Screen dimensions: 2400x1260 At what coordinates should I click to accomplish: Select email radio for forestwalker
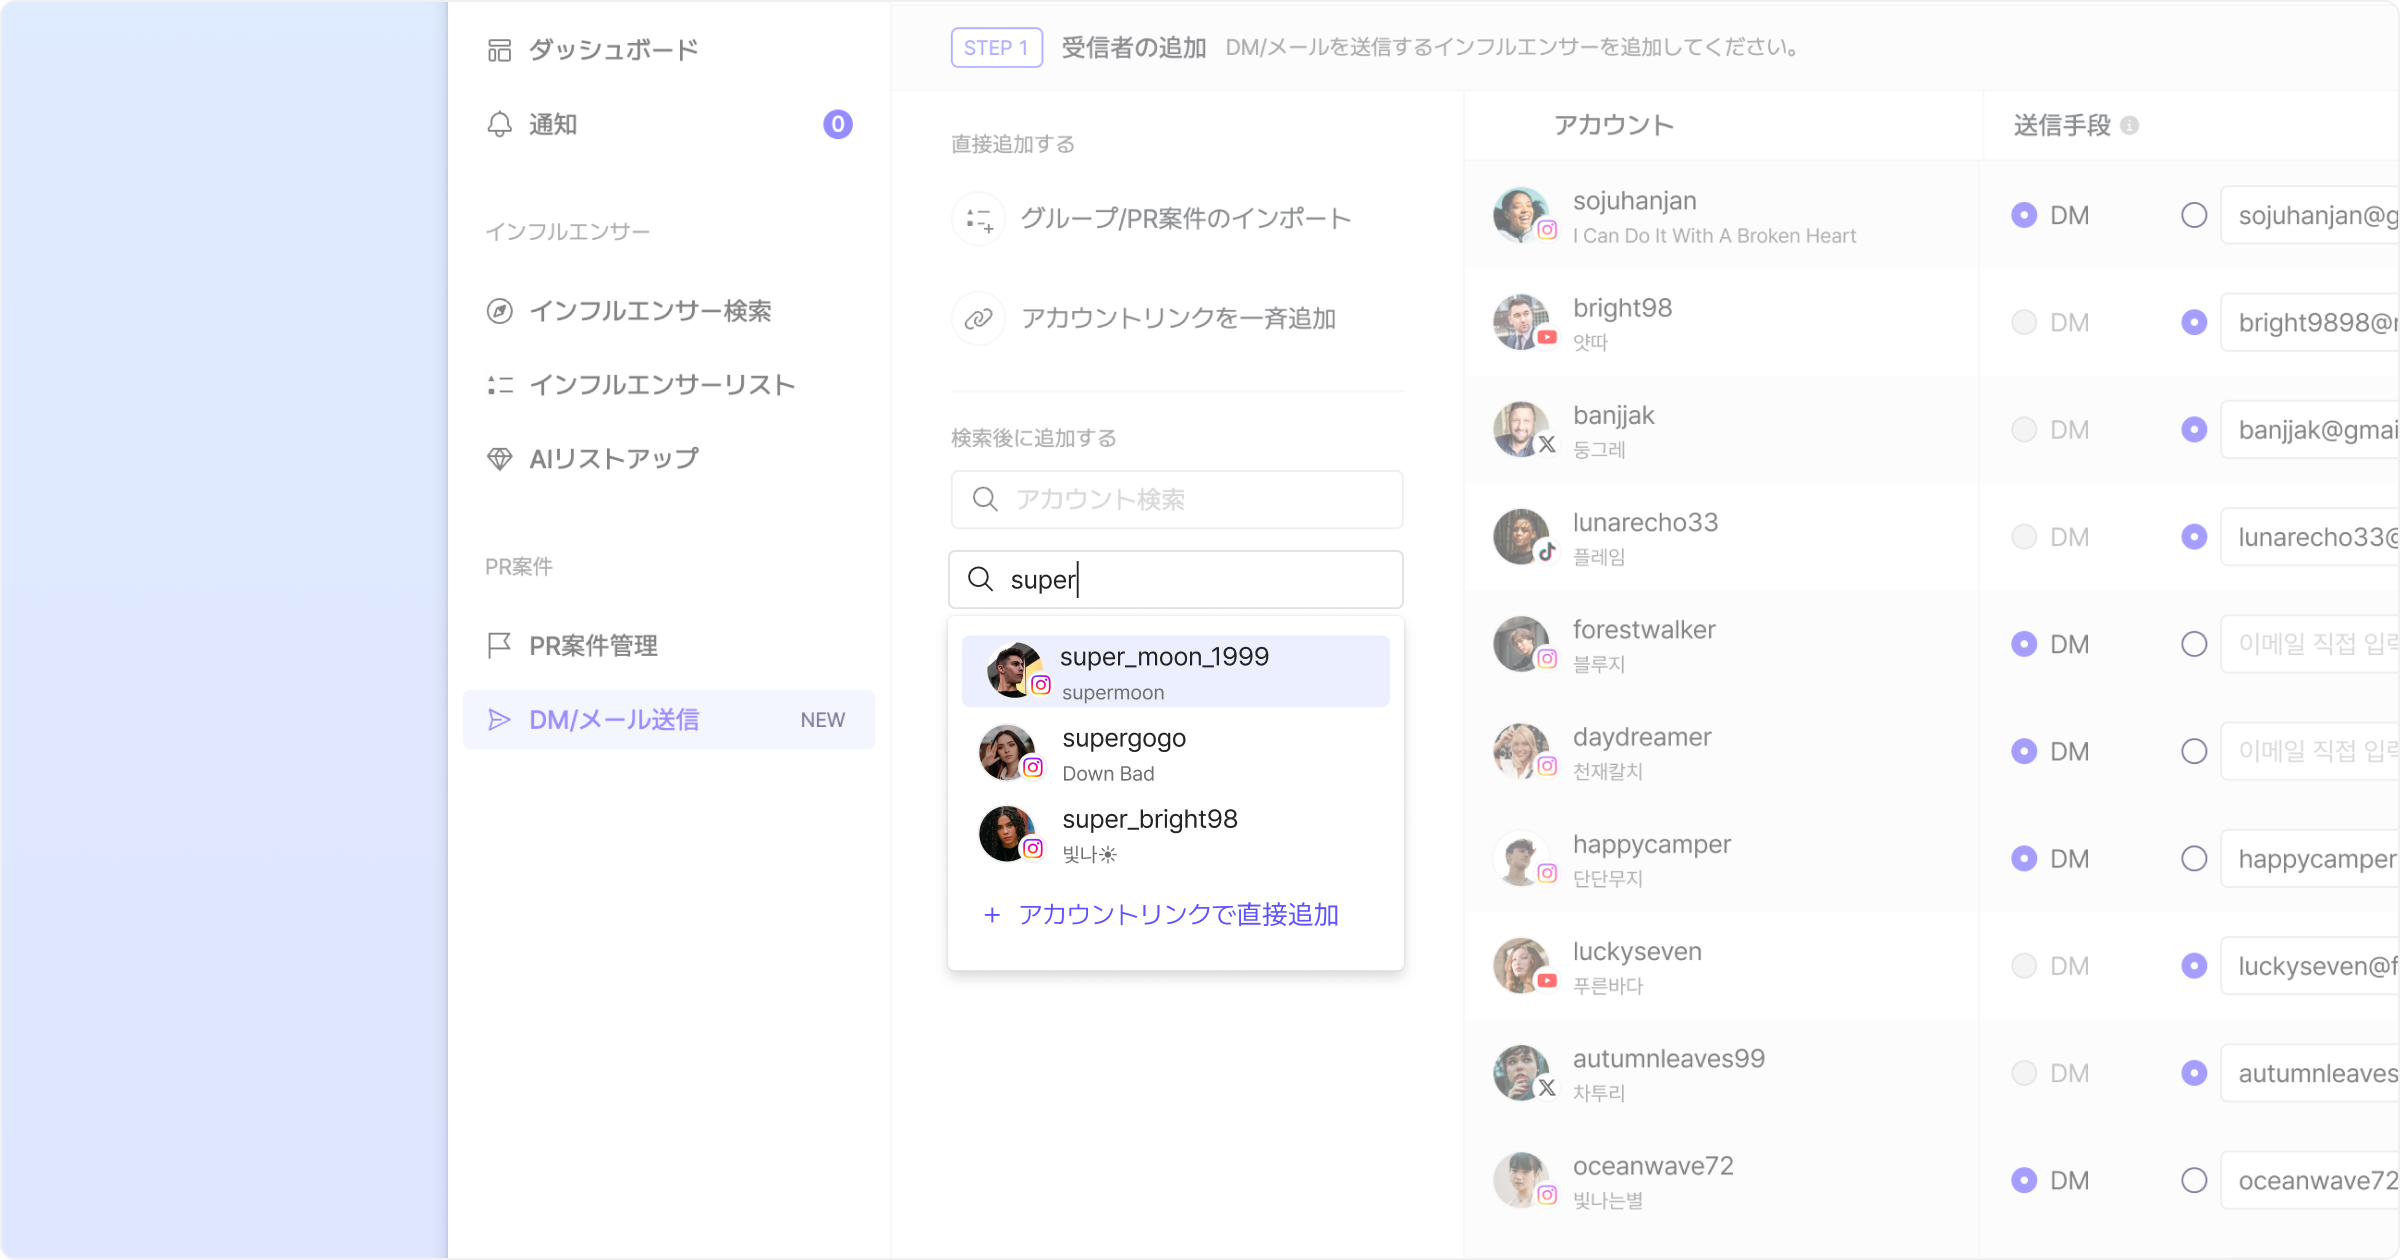click(2194, 644)
